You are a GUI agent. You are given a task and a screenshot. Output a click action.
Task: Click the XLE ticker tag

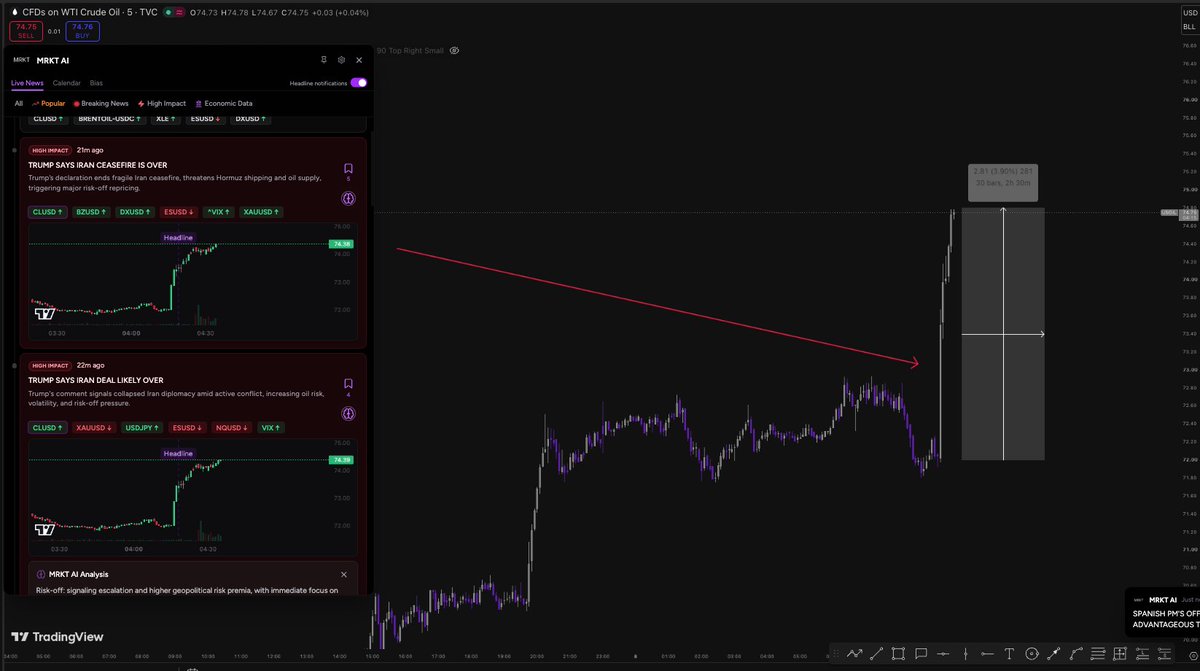167,119
